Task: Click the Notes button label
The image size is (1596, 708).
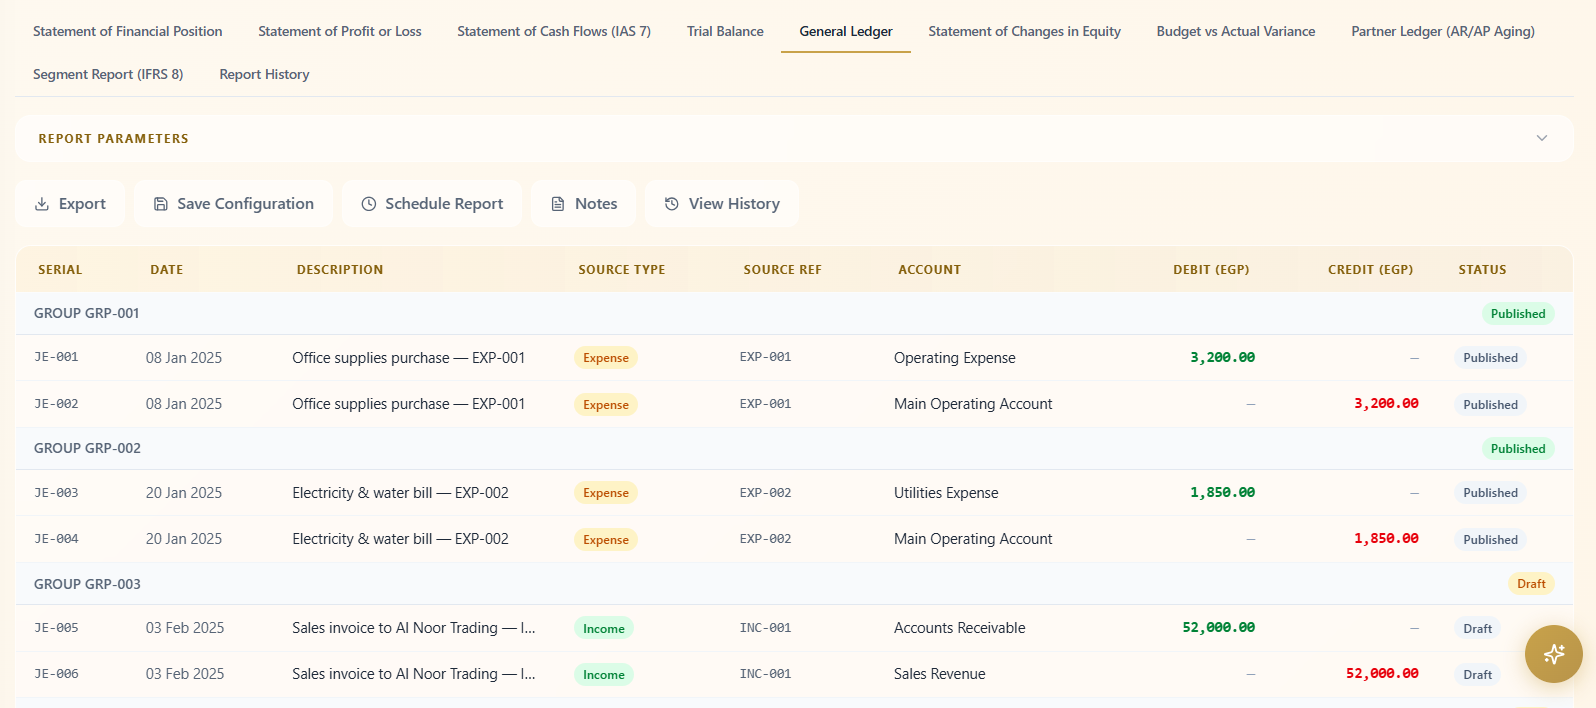Action: (596, 204)
